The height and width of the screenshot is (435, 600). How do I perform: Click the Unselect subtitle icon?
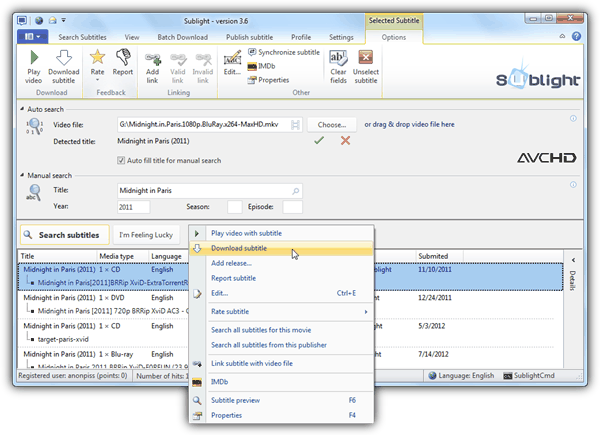click(366, 57)
